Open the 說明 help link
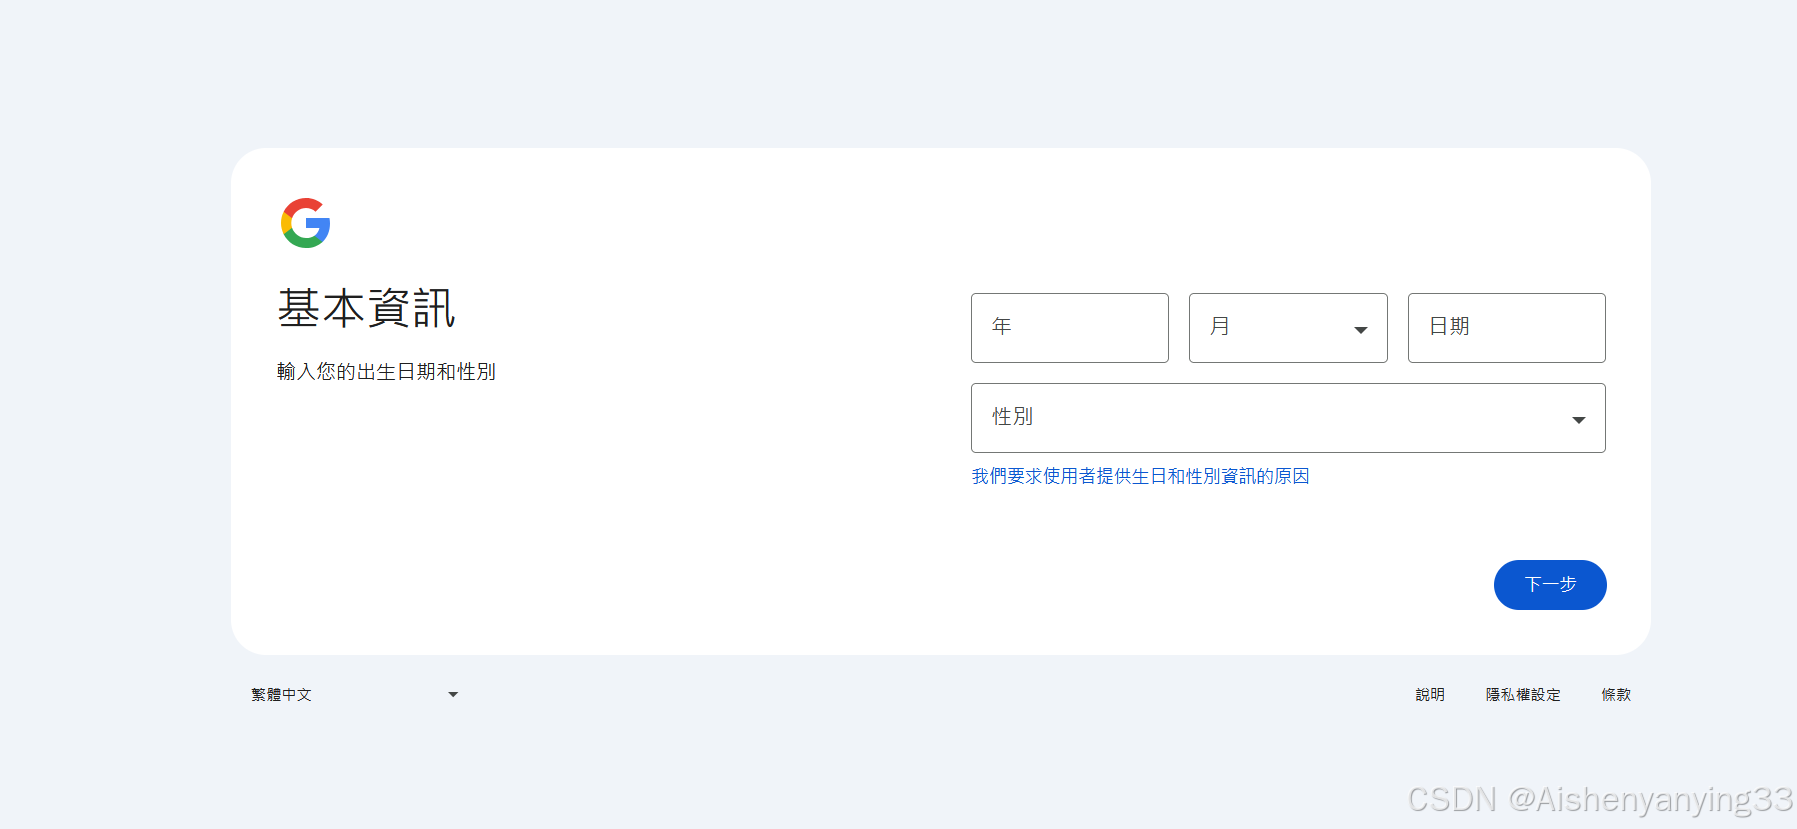This screenshot has width=1797, height=829. [1430, 694]
